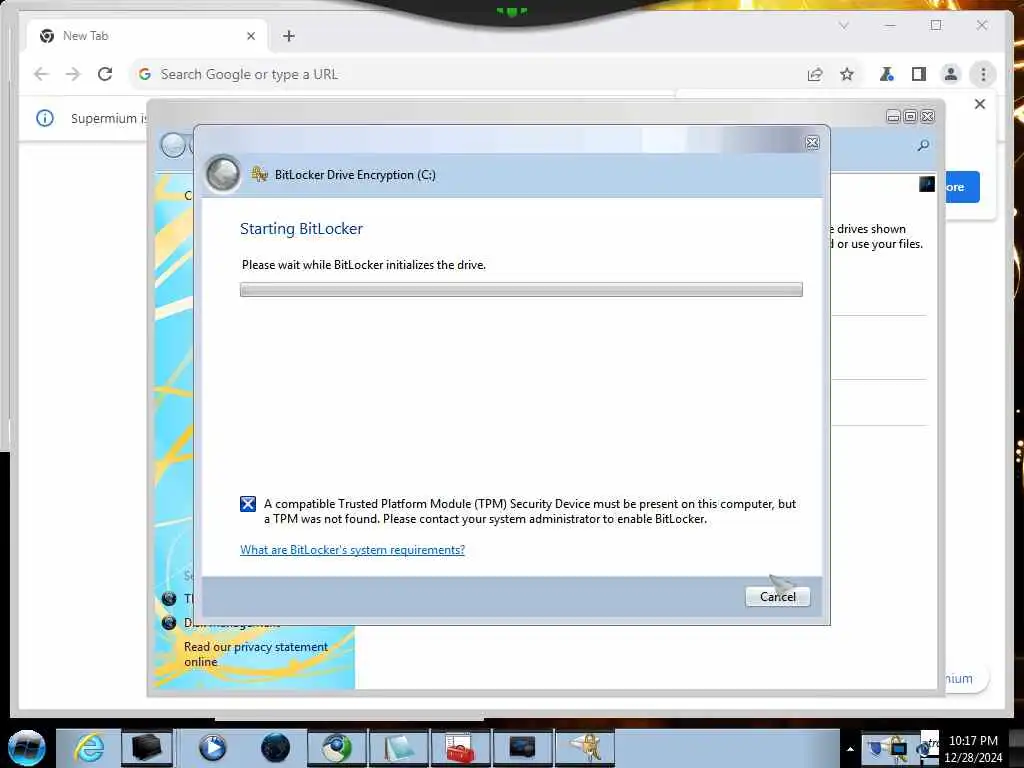Viewport: 1024px width, 768px height.
Task: Toggle the browser side panel
Action: coord(919,74)
